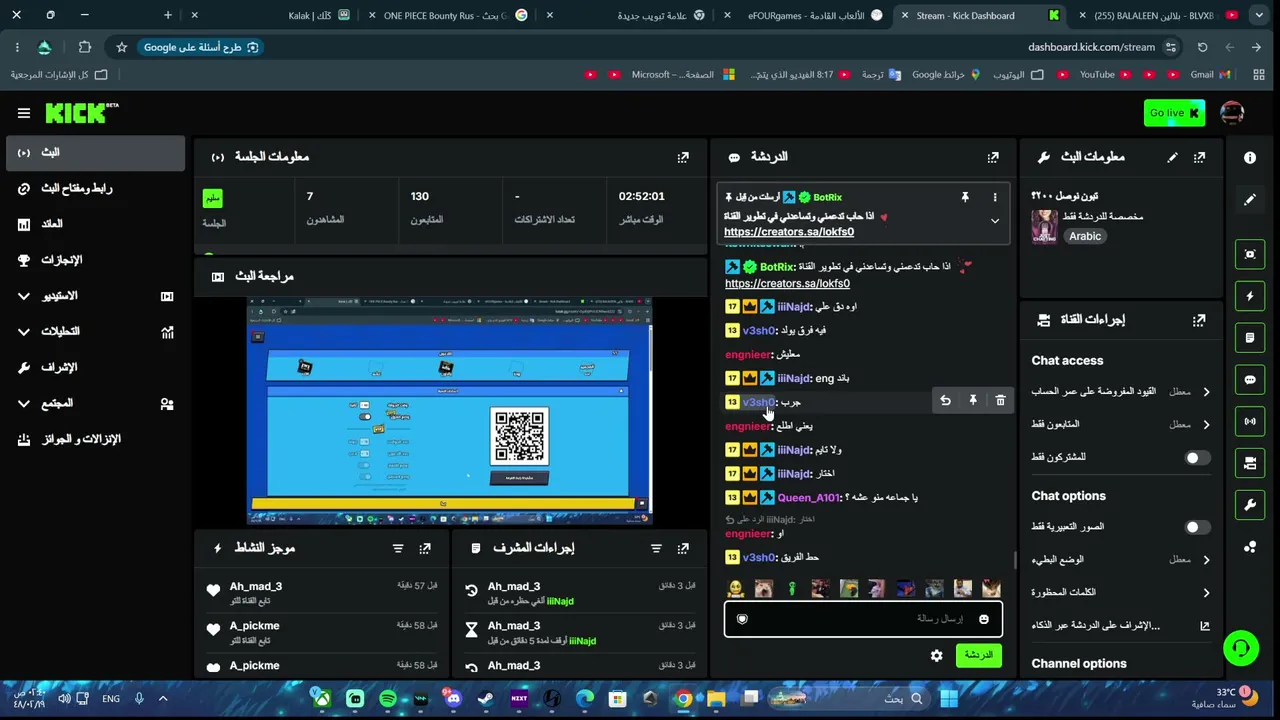Image resolution: width=1280 pixels, height=720 pixels.
Task: Pop out the activity feed panel
Action: pos(425,548)
